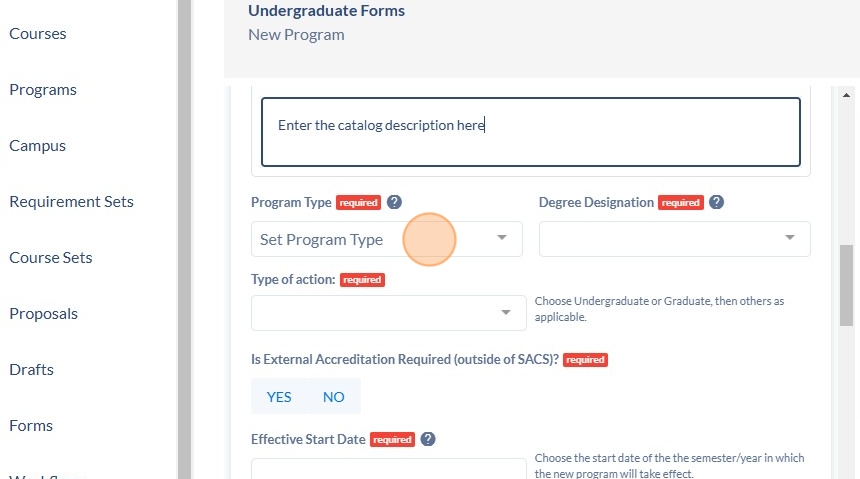Open the Campus sidebar item
This screenshot has width=860, height=479.
[37, 145]
